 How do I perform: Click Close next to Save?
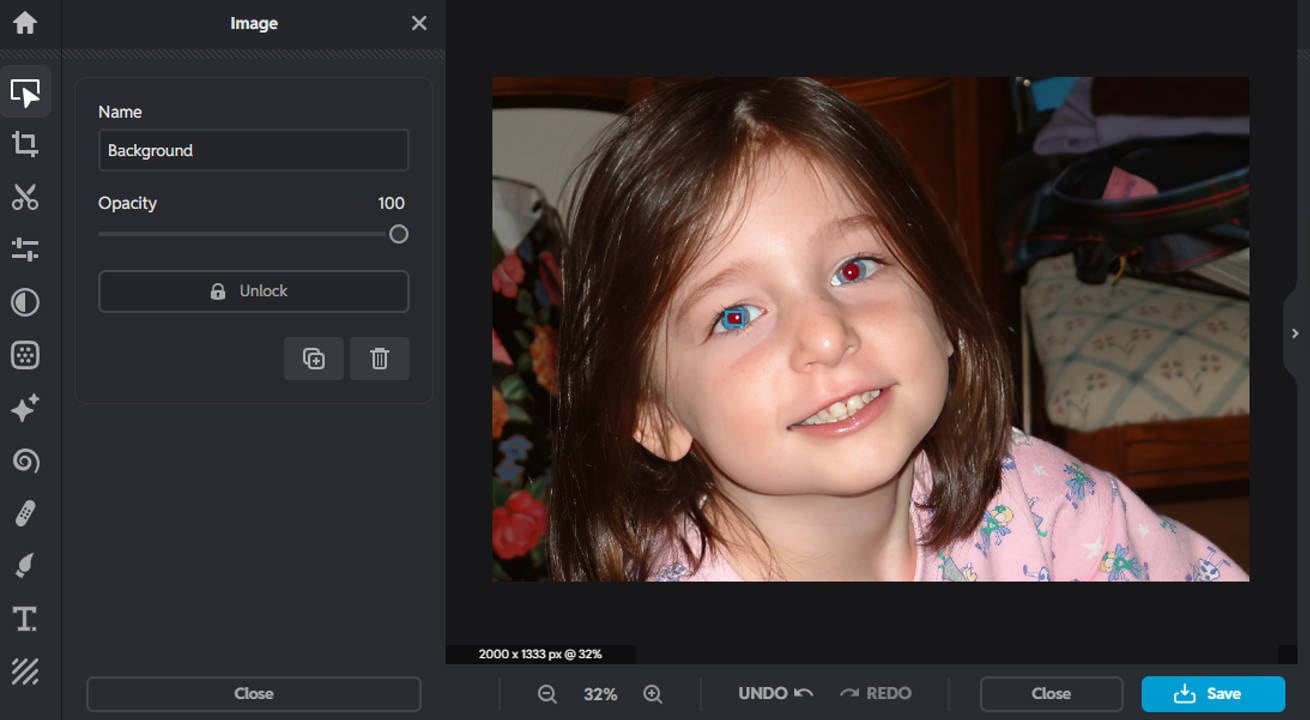pyautogui.click(x=1051, y=693)
